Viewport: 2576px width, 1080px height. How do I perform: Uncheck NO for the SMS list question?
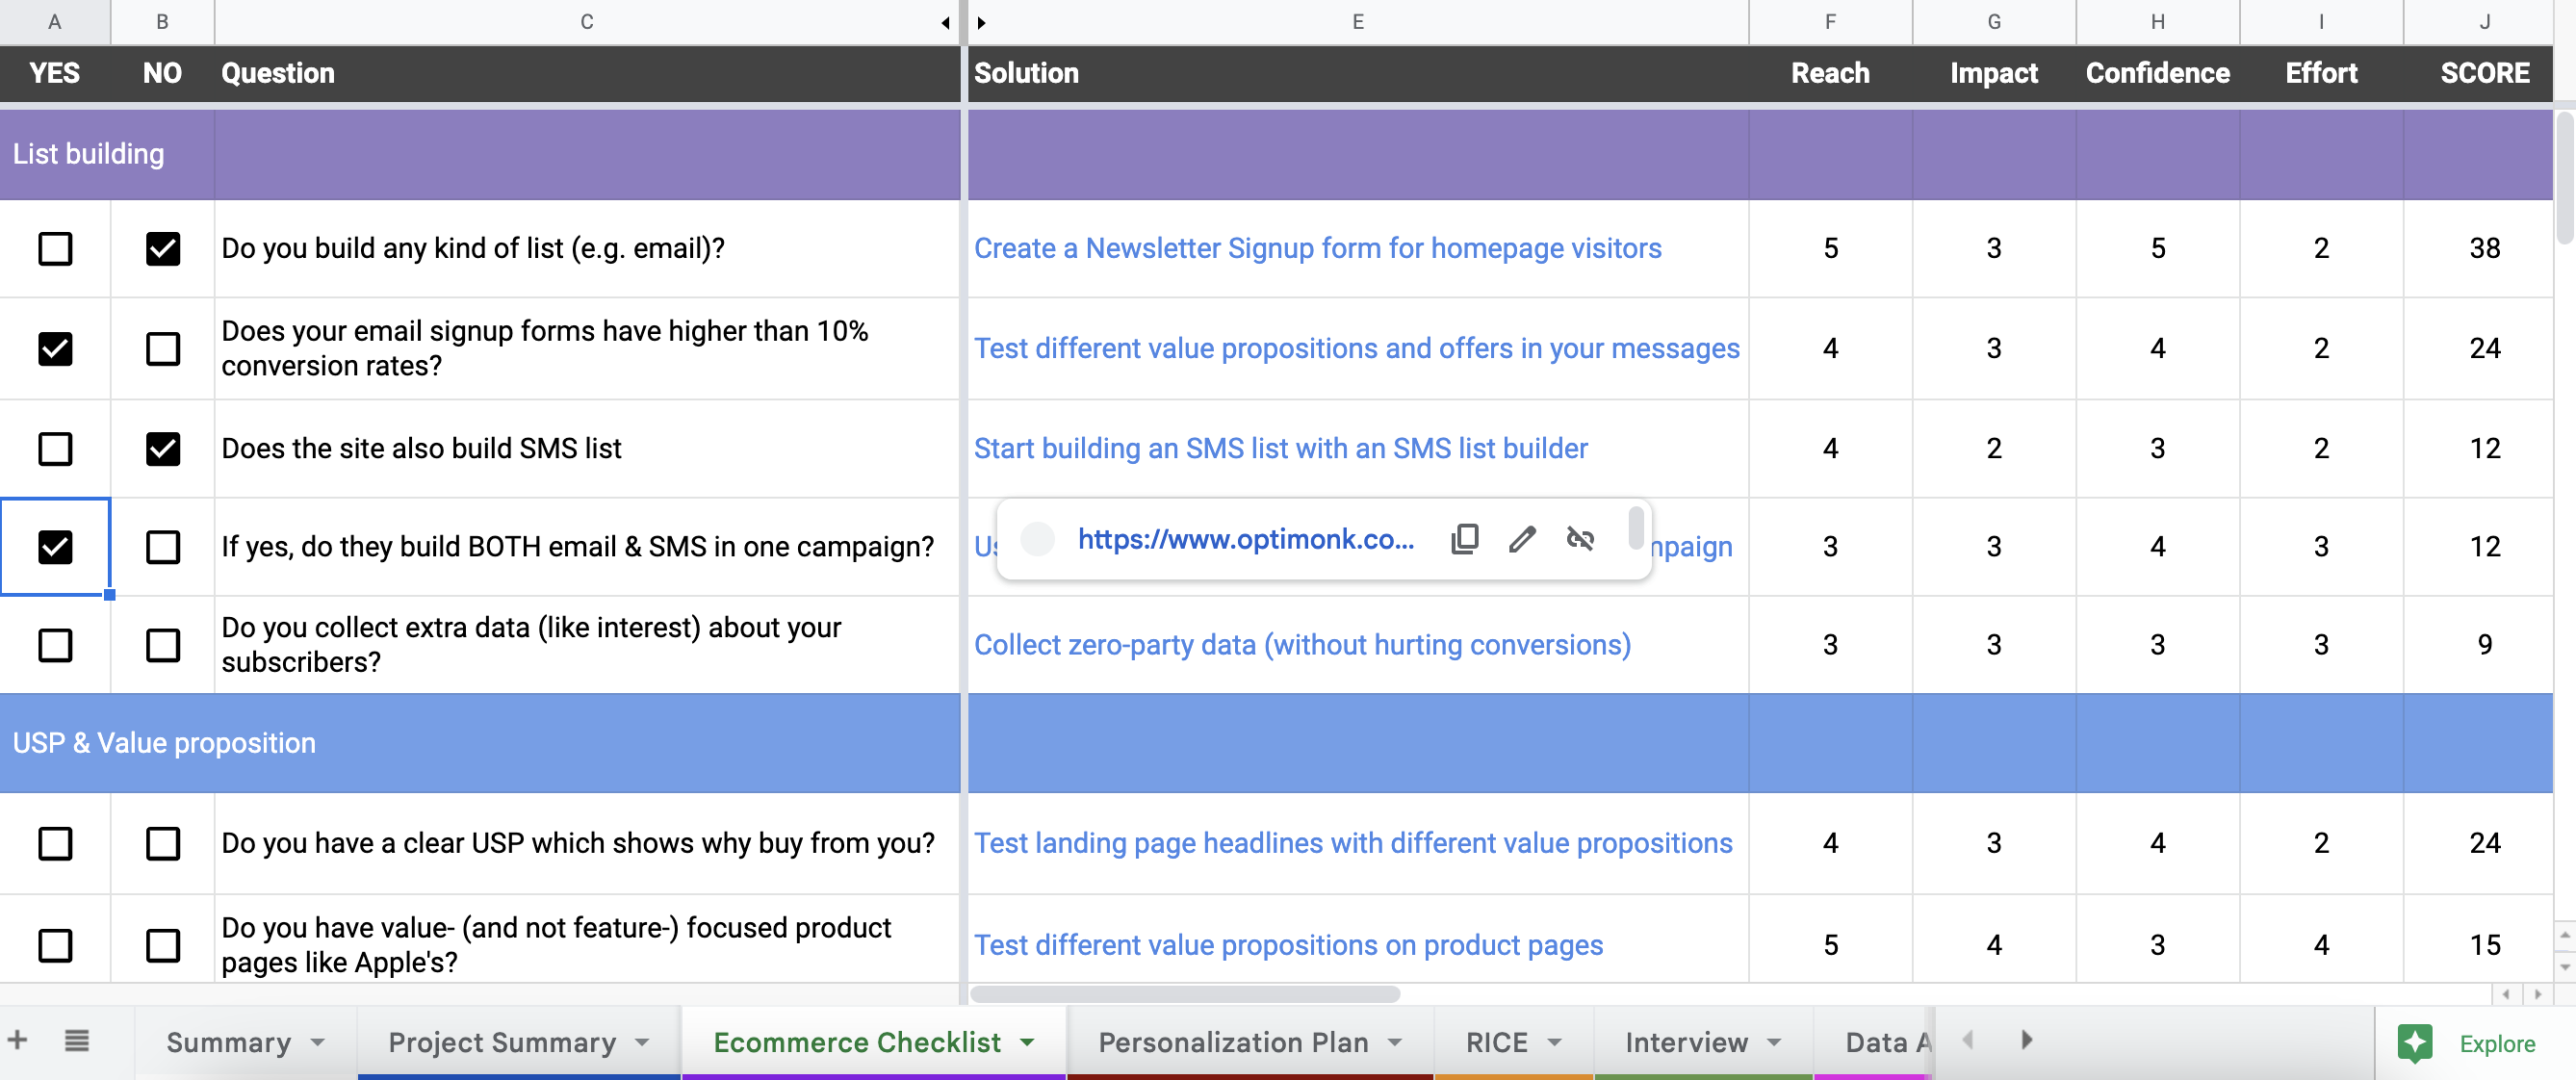[x=163, y=448]
